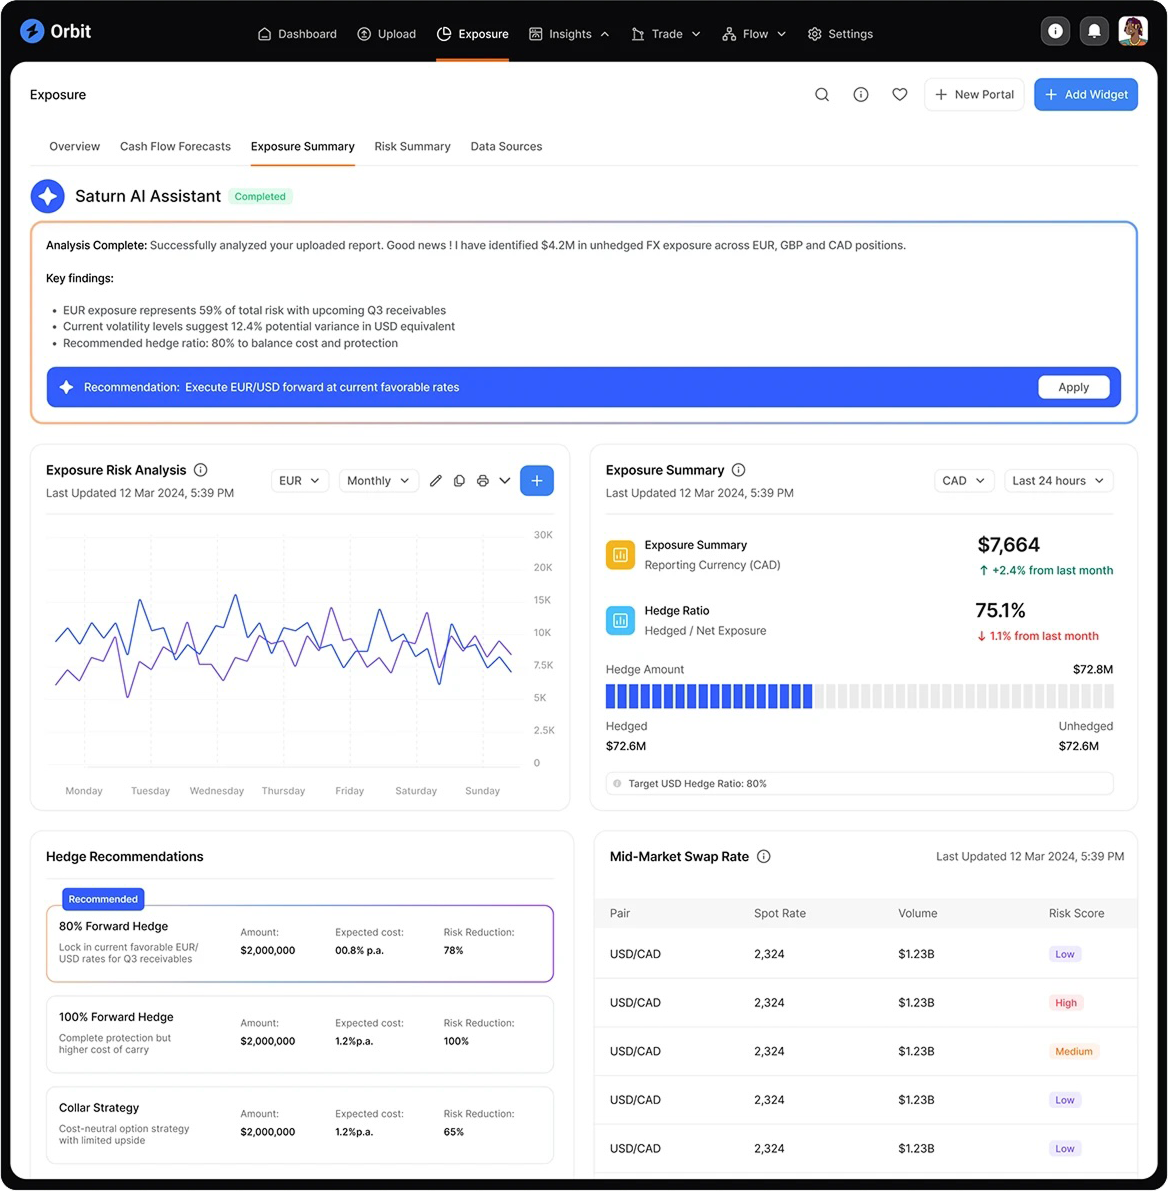Open the Cash Flow Forecasts tab
The width and height of the screenshot is (1168, 1191).
pos(175,147)
